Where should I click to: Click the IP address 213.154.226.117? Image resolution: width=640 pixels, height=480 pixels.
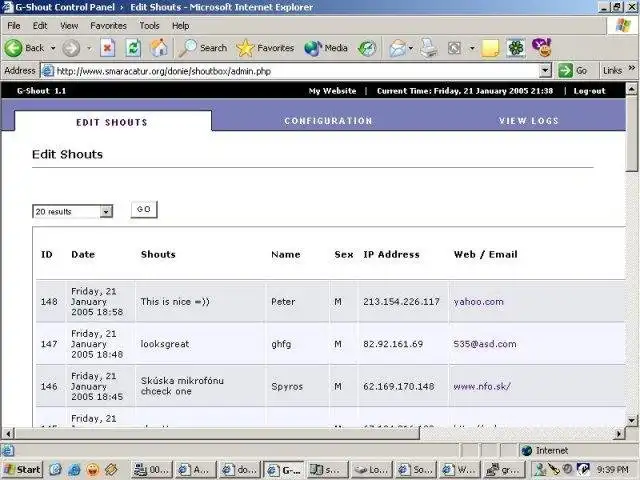coord(401,302)
